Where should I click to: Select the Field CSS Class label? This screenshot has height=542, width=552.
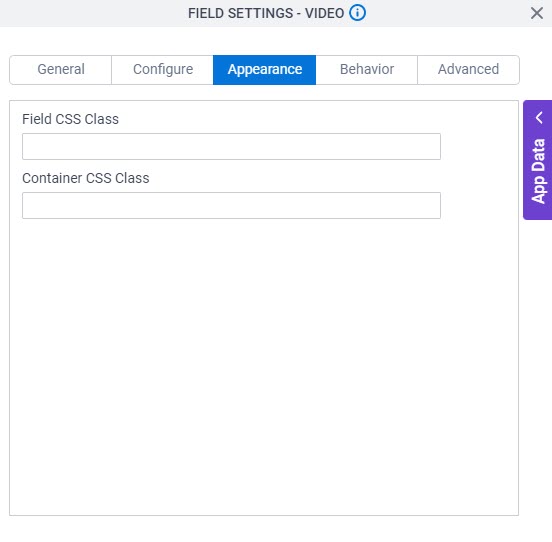[70, 119]
